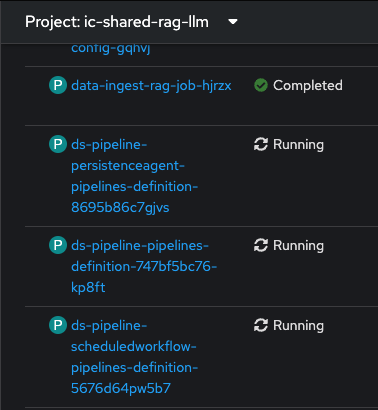Click the sync icon in the 747bf5bc76-kp8ft row
This screenshot has width=378, height=410.
click(x=261, y=245)
